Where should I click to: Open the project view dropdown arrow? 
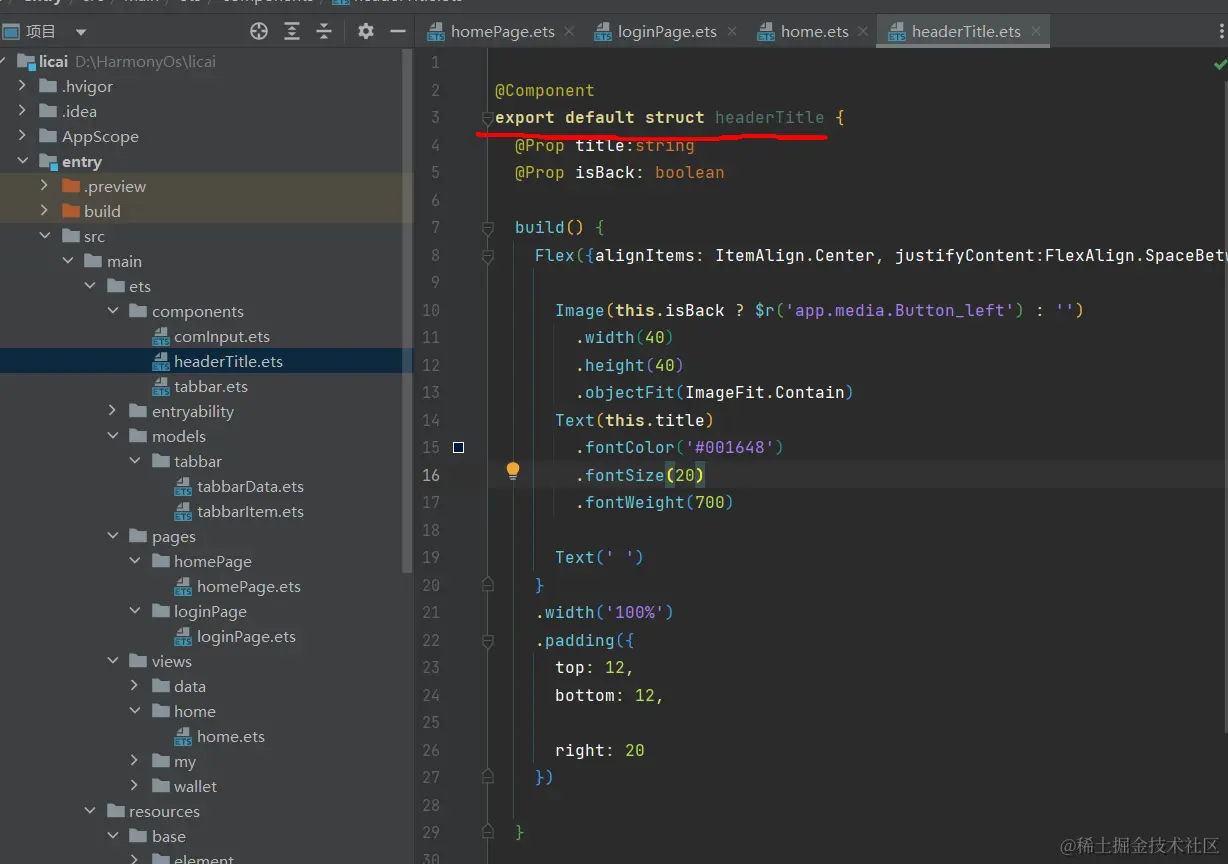click(81, 32)
